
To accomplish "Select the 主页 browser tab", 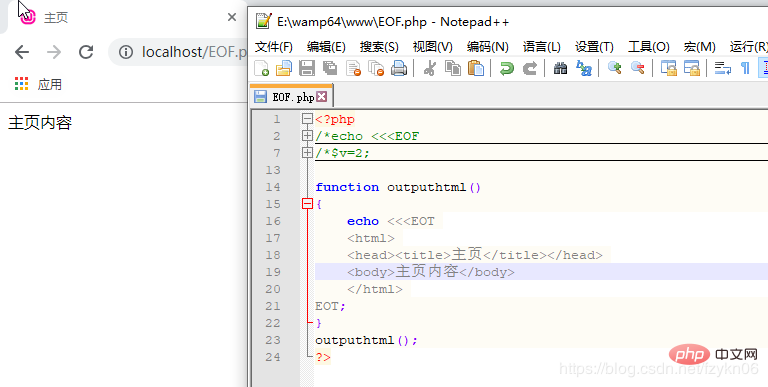I will pyautogui.click(x=125, y=17).
